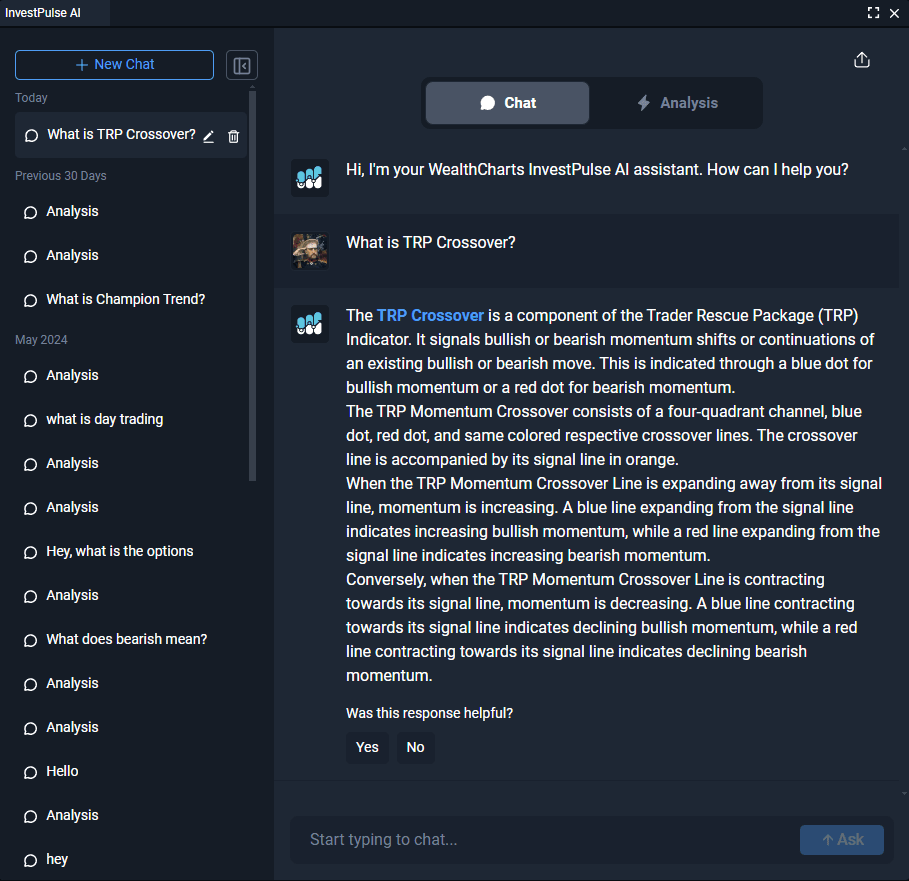Screen dimensions: 909x881
Task: Click the 'Previous 30 Days' heading
Action: click(61, 176)
